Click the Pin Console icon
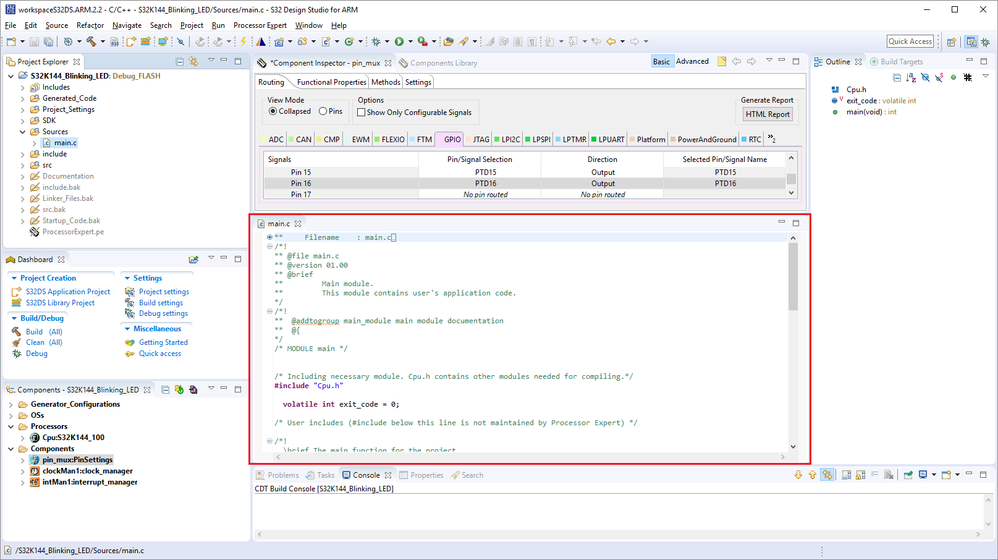This screenshot has width=998, height=560. coord(908,475)
